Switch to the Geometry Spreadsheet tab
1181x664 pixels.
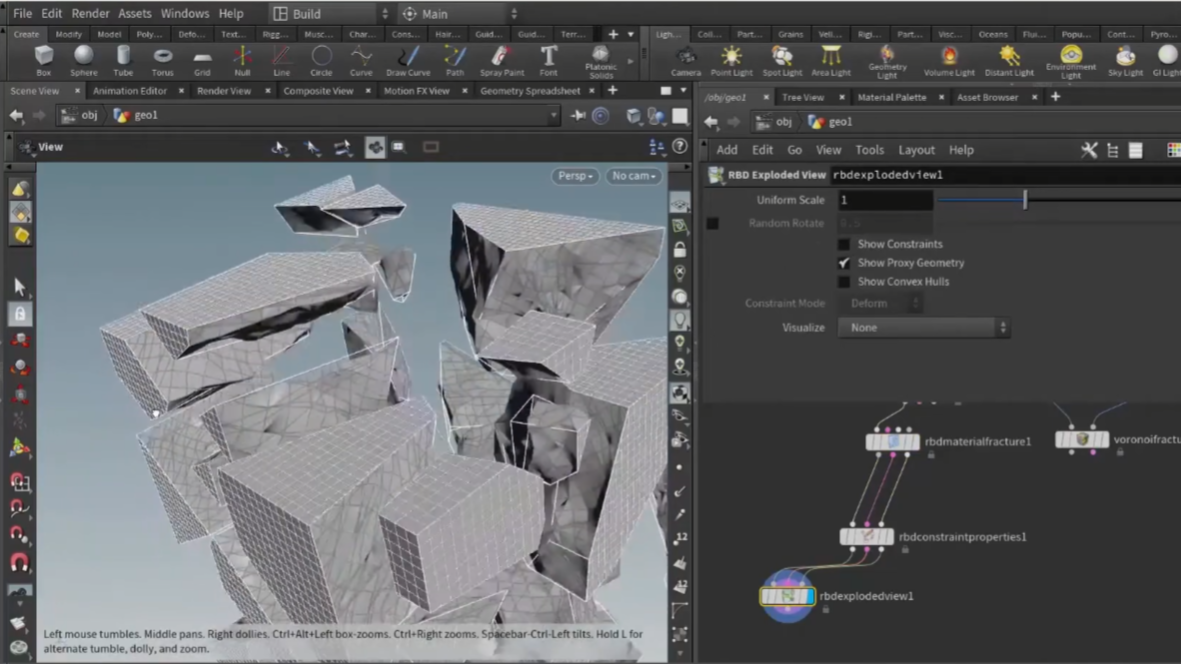click(x=530, y=91)
